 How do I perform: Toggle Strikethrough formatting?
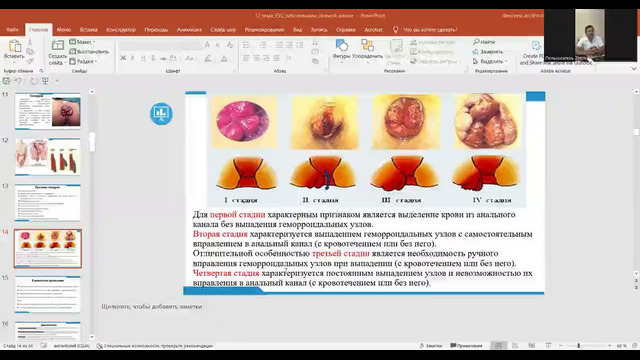pos(163,58)
